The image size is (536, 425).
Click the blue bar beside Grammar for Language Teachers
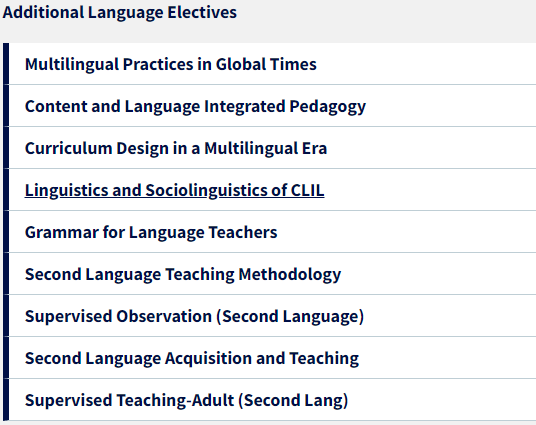pyautogui.click(x=6, y=232)
